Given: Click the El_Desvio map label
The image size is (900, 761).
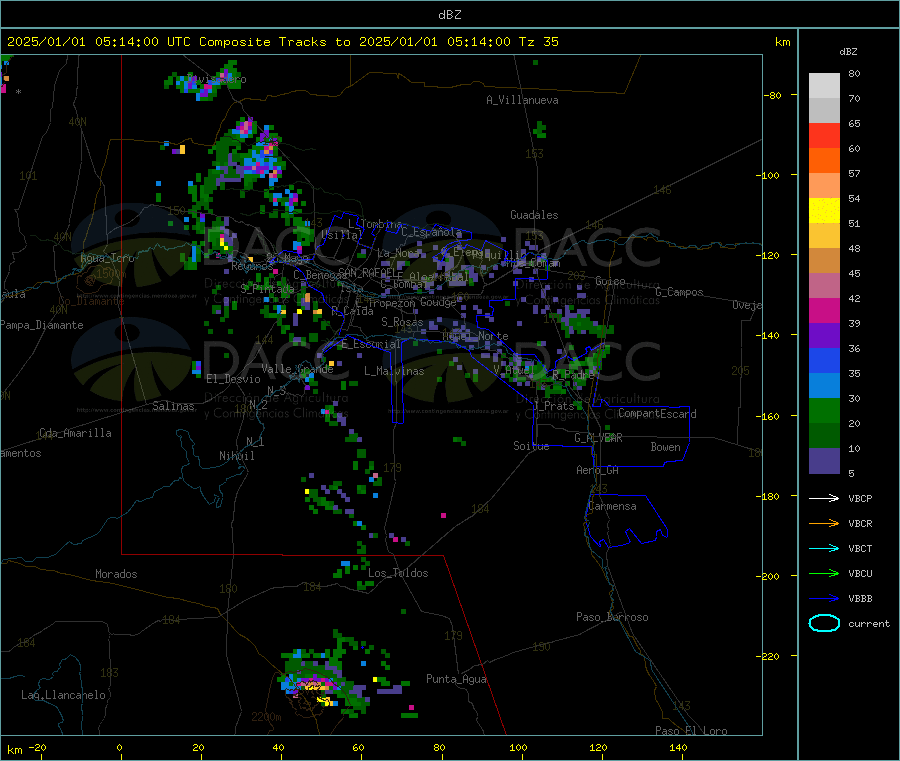Looking at the screenshot, I should (233, 379).
